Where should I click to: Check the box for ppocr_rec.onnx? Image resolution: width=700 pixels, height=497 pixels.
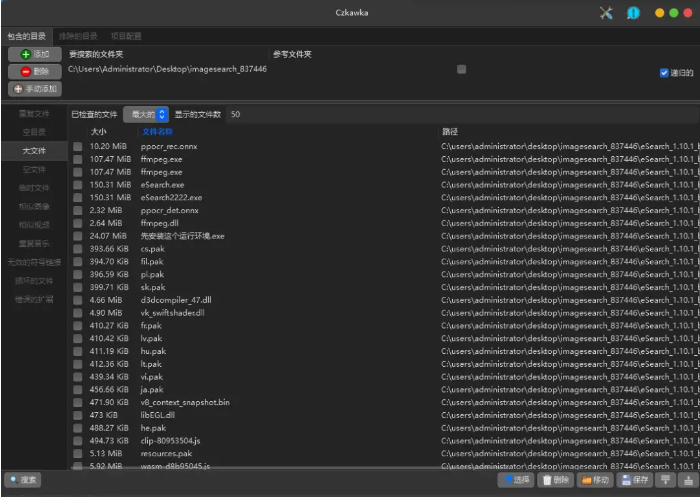[78, 146]
